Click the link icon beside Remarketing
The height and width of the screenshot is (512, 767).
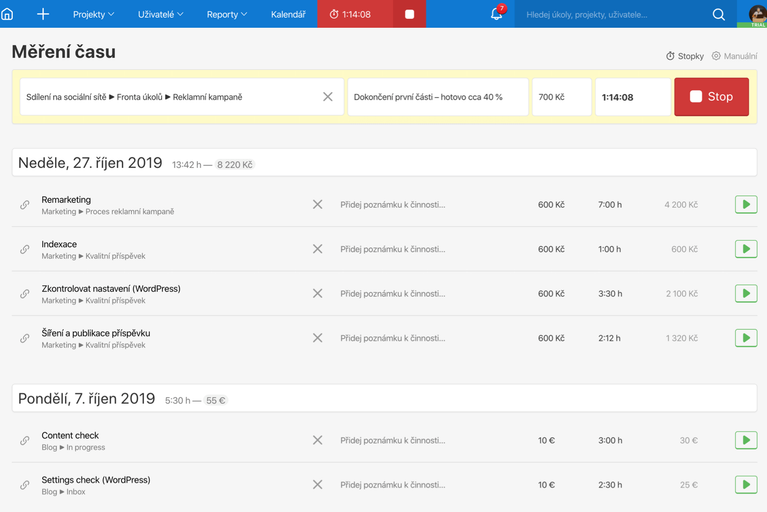pyautogui.click(x=25, y=205)
